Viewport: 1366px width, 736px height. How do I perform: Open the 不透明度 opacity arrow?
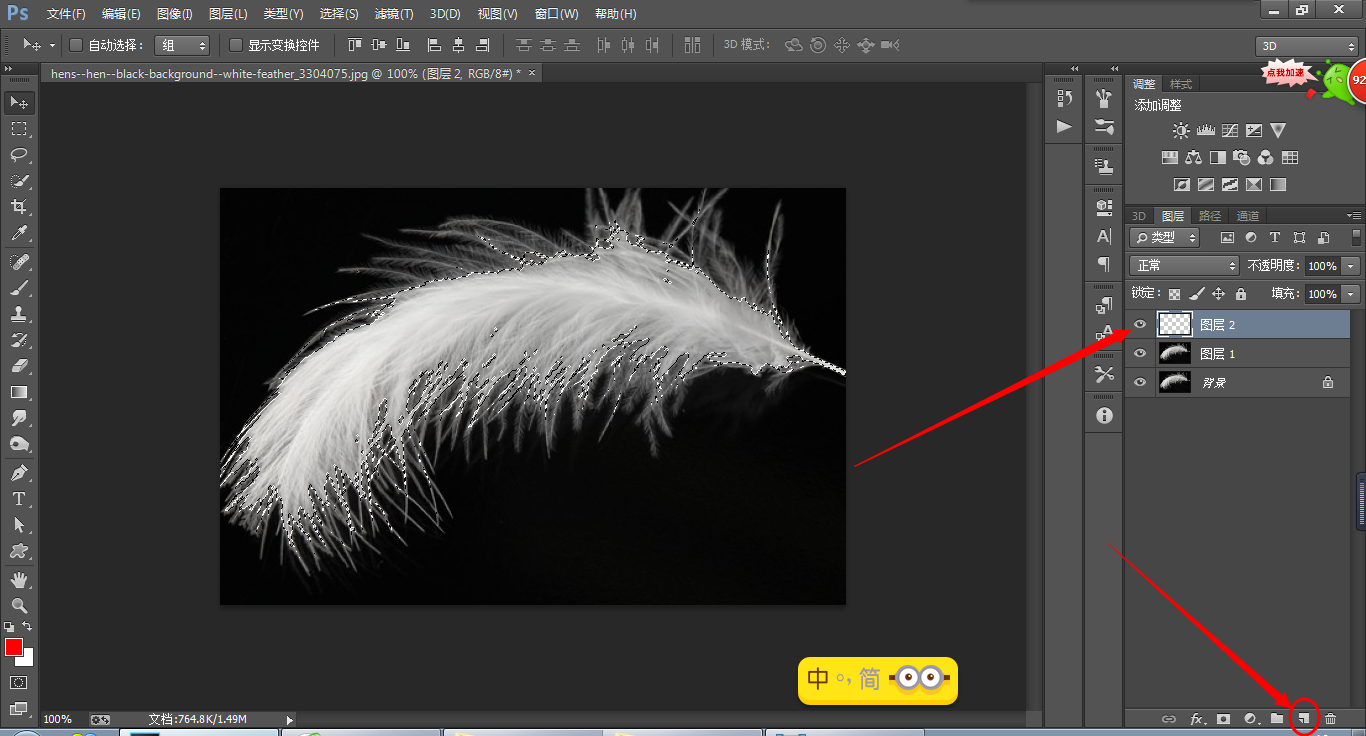1352,266
